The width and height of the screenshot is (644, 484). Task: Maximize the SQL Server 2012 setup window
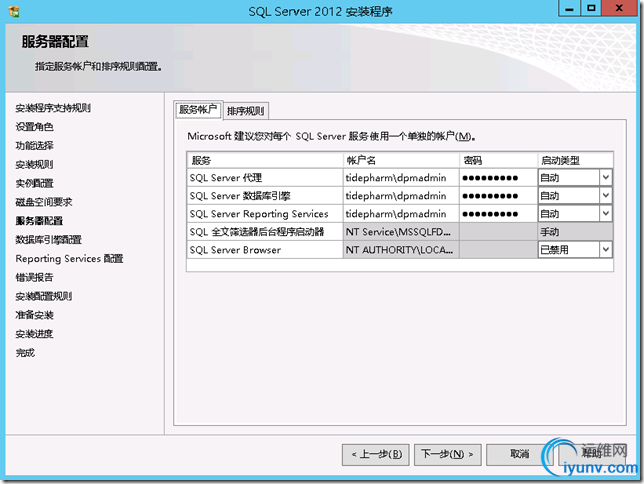591,8
